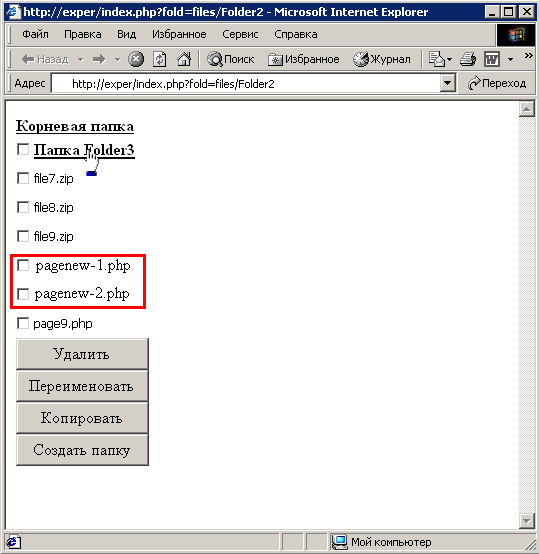Open the Журнал history panel
The height and width of the screenshot is (554, 539).
[382, 59]
